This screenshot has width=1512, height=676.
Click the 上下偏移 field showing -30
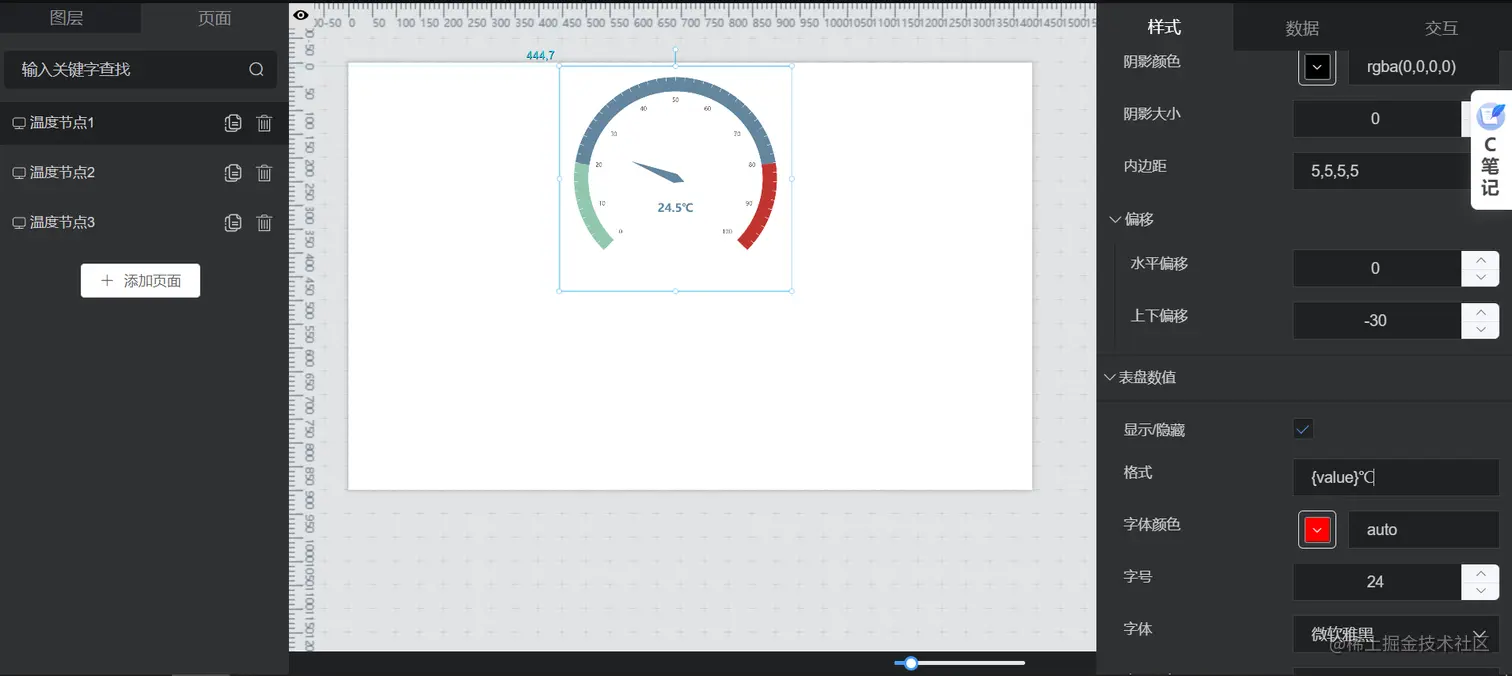[1377, 320]
